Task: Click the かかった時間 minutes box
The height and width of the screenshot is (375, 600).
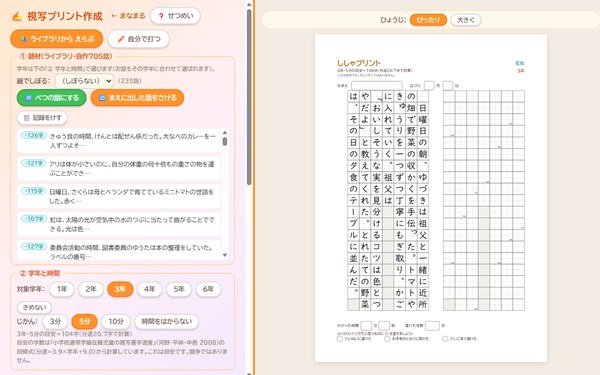Action: tap(366, 326)
